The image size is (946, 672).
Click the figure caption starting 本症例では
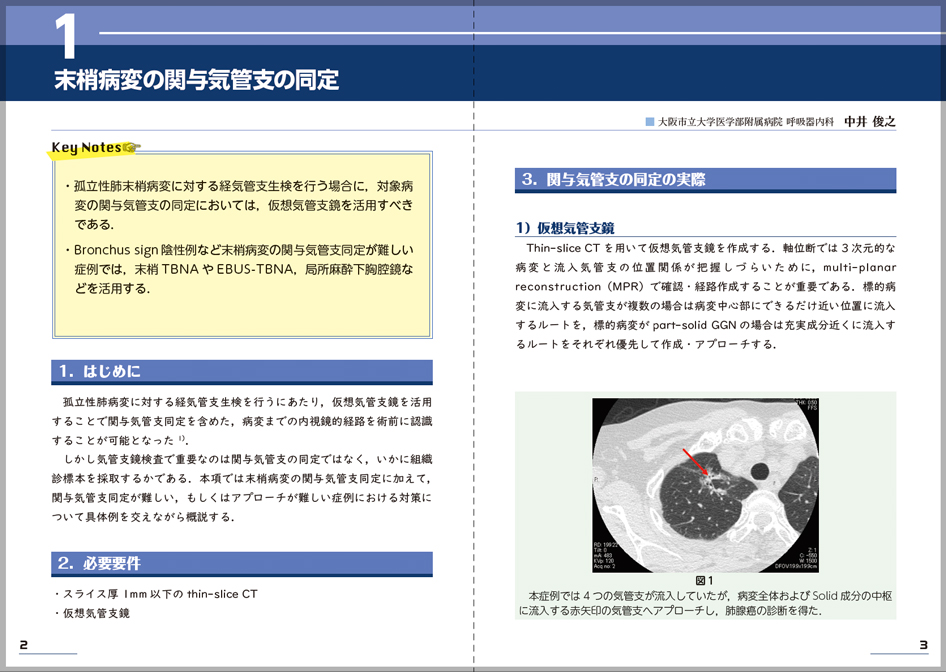point(705,603)
